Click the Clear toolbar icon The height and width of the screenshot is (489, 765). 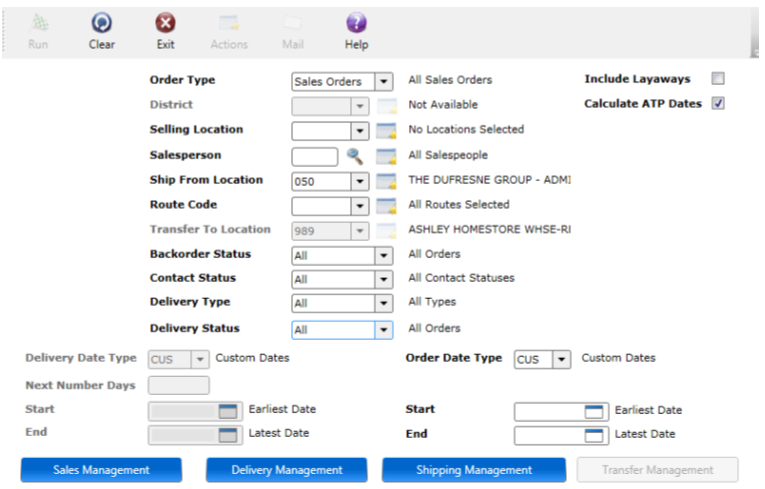tap(101, 23)
